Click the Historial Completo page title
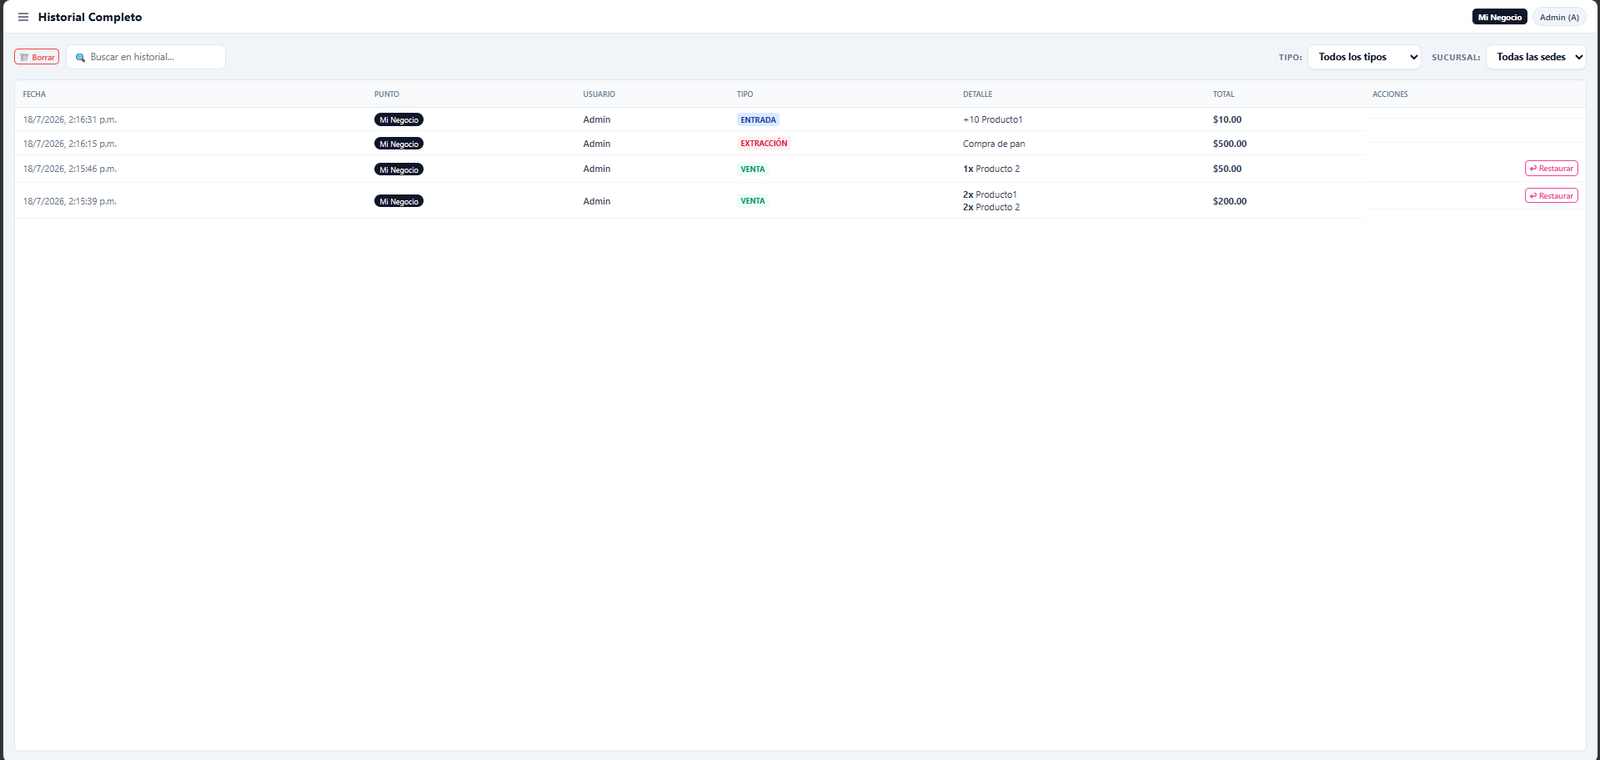 [90, 17]
